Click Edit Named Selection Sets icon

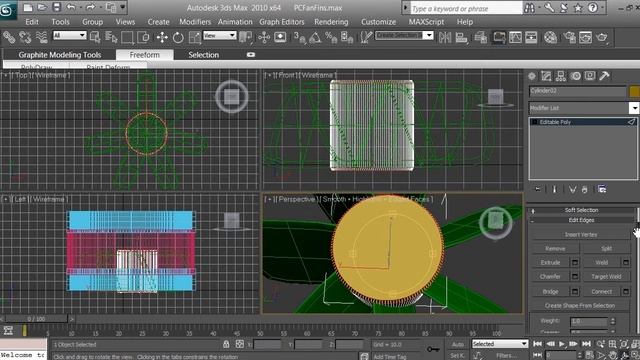tap(366, 38)
